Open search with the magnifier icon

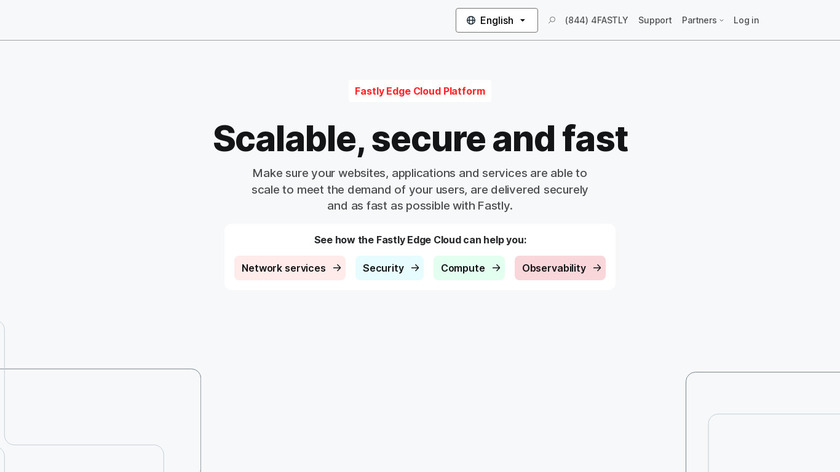pos(552,20)
